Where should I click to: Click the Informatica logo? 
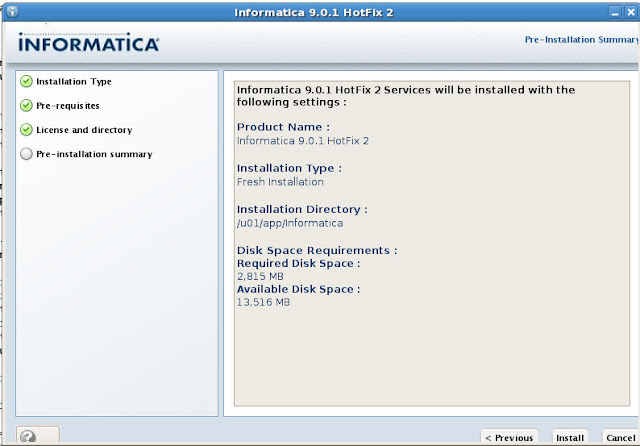coord(88,42)
